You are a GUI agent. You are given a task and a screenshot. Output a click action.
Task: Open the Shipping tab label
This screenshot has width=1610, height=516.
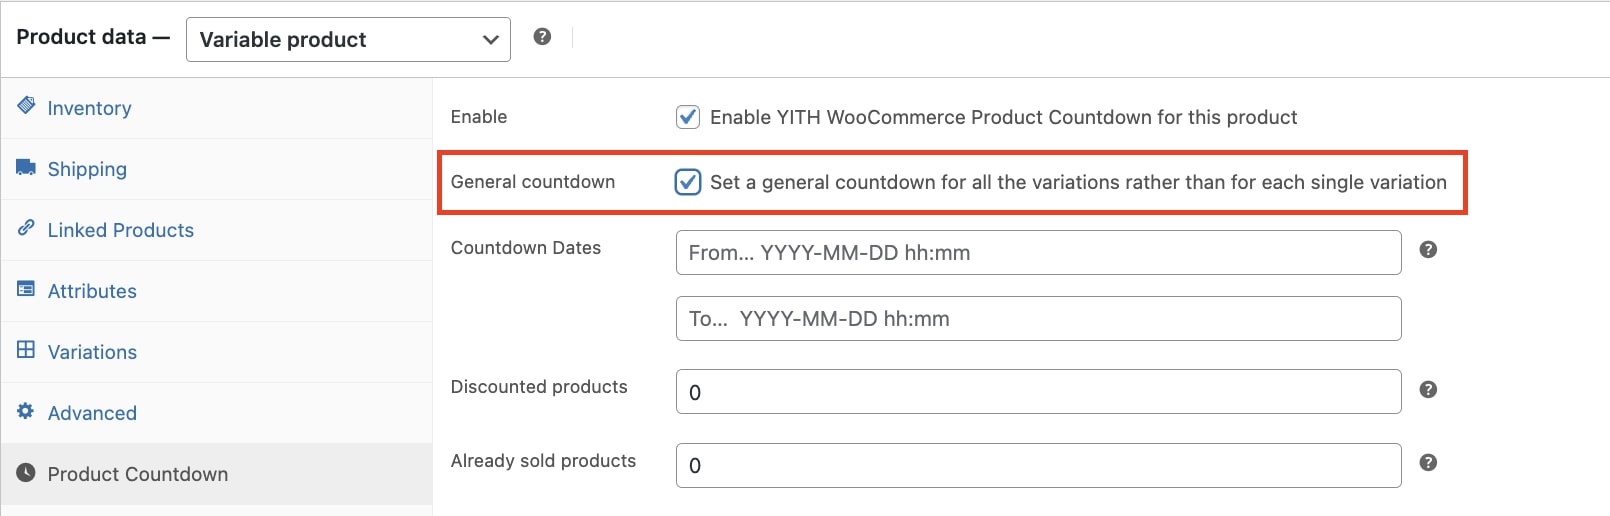[87, 169]
